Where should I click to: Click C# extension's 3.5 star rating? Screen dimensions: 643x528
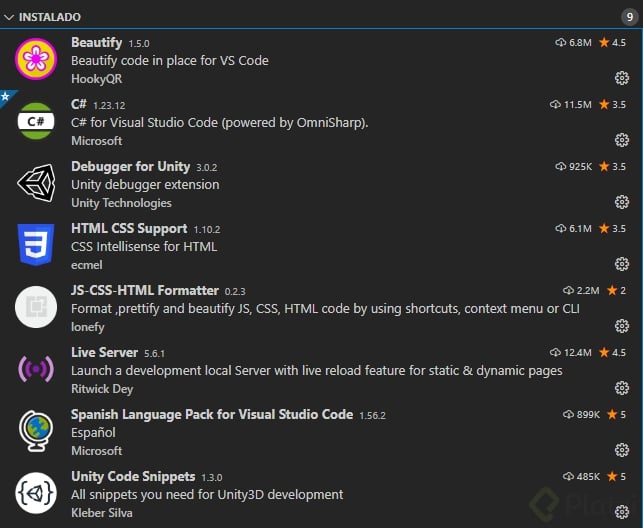pyautogui.click(x=612, y=105)
